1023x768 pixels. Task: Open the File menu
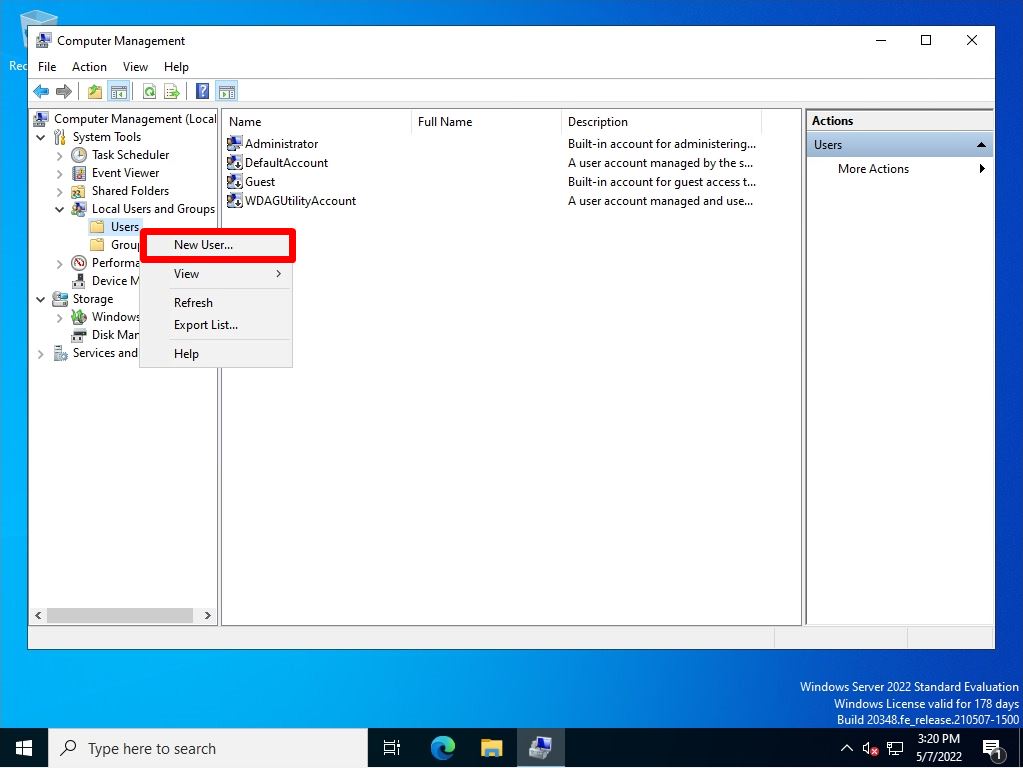pyautogui.click(x=47, y=67)
